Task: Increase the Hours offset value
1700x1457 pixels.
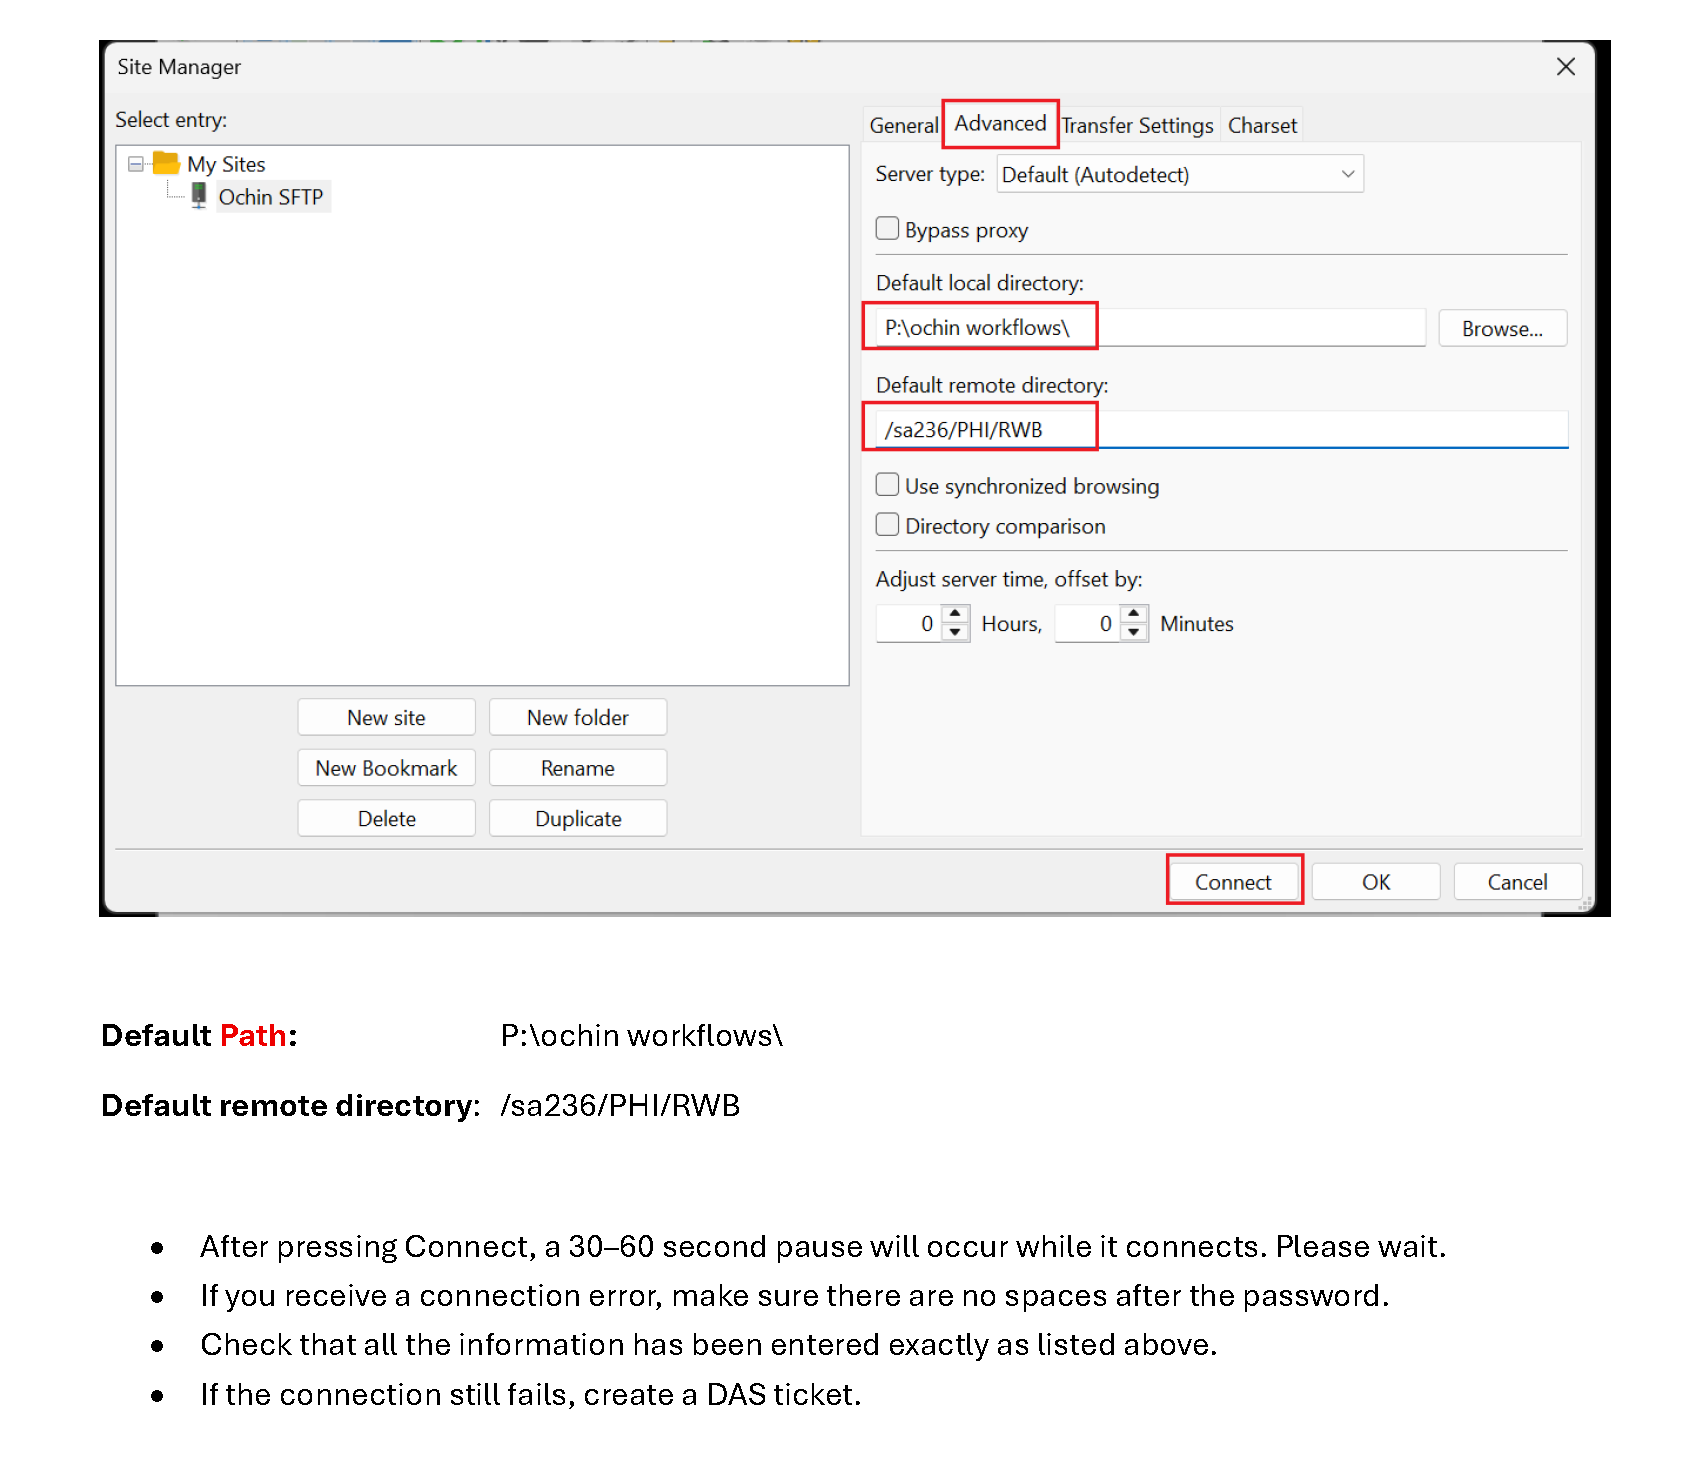Action: pos(955,613)
